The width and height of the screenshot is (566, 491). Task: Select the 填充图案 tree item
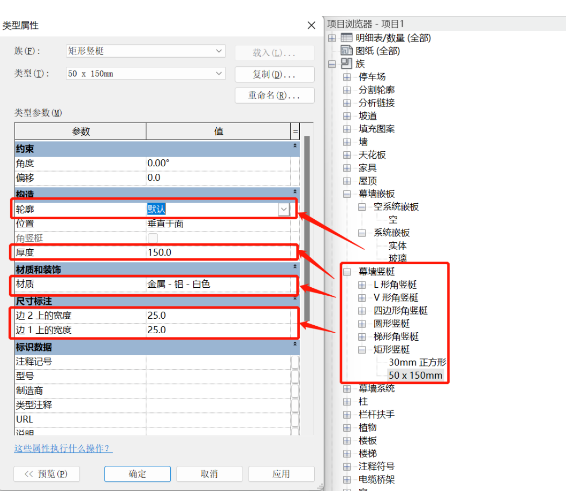tap(377, 129)
